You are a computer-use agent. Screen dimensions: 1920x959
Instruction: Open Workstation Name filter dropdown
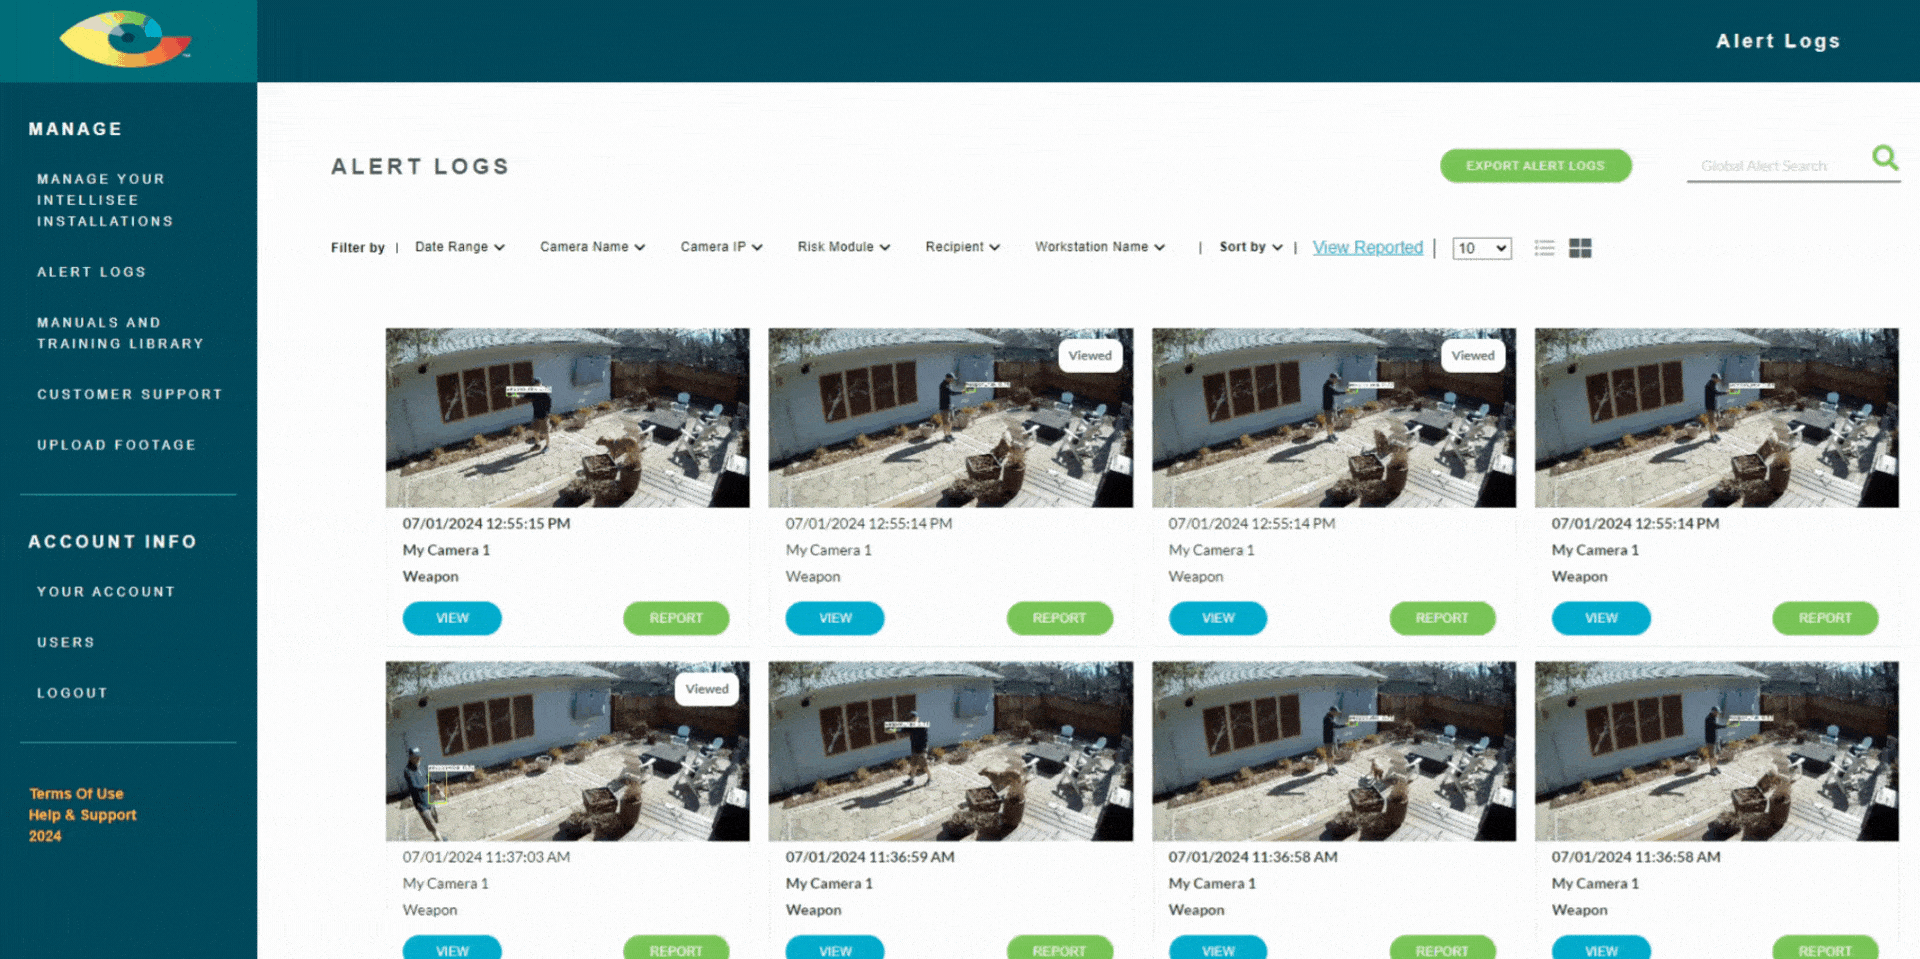(x=1099, y=247)
